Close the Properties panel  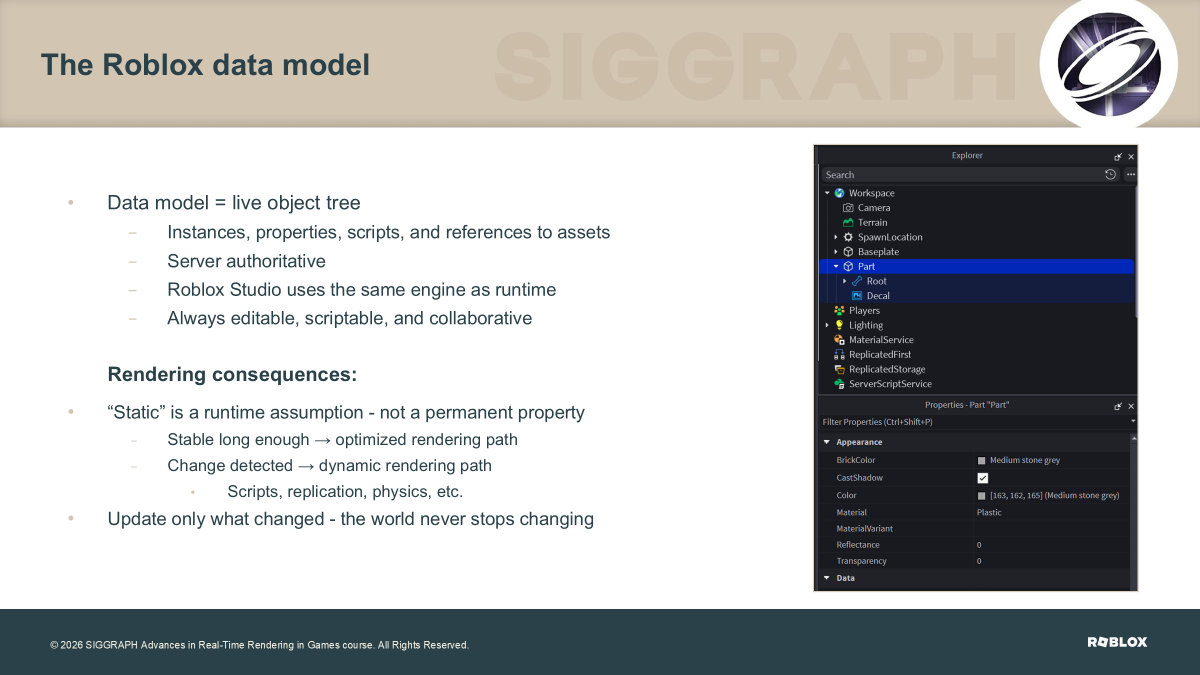coord(1131,407)
